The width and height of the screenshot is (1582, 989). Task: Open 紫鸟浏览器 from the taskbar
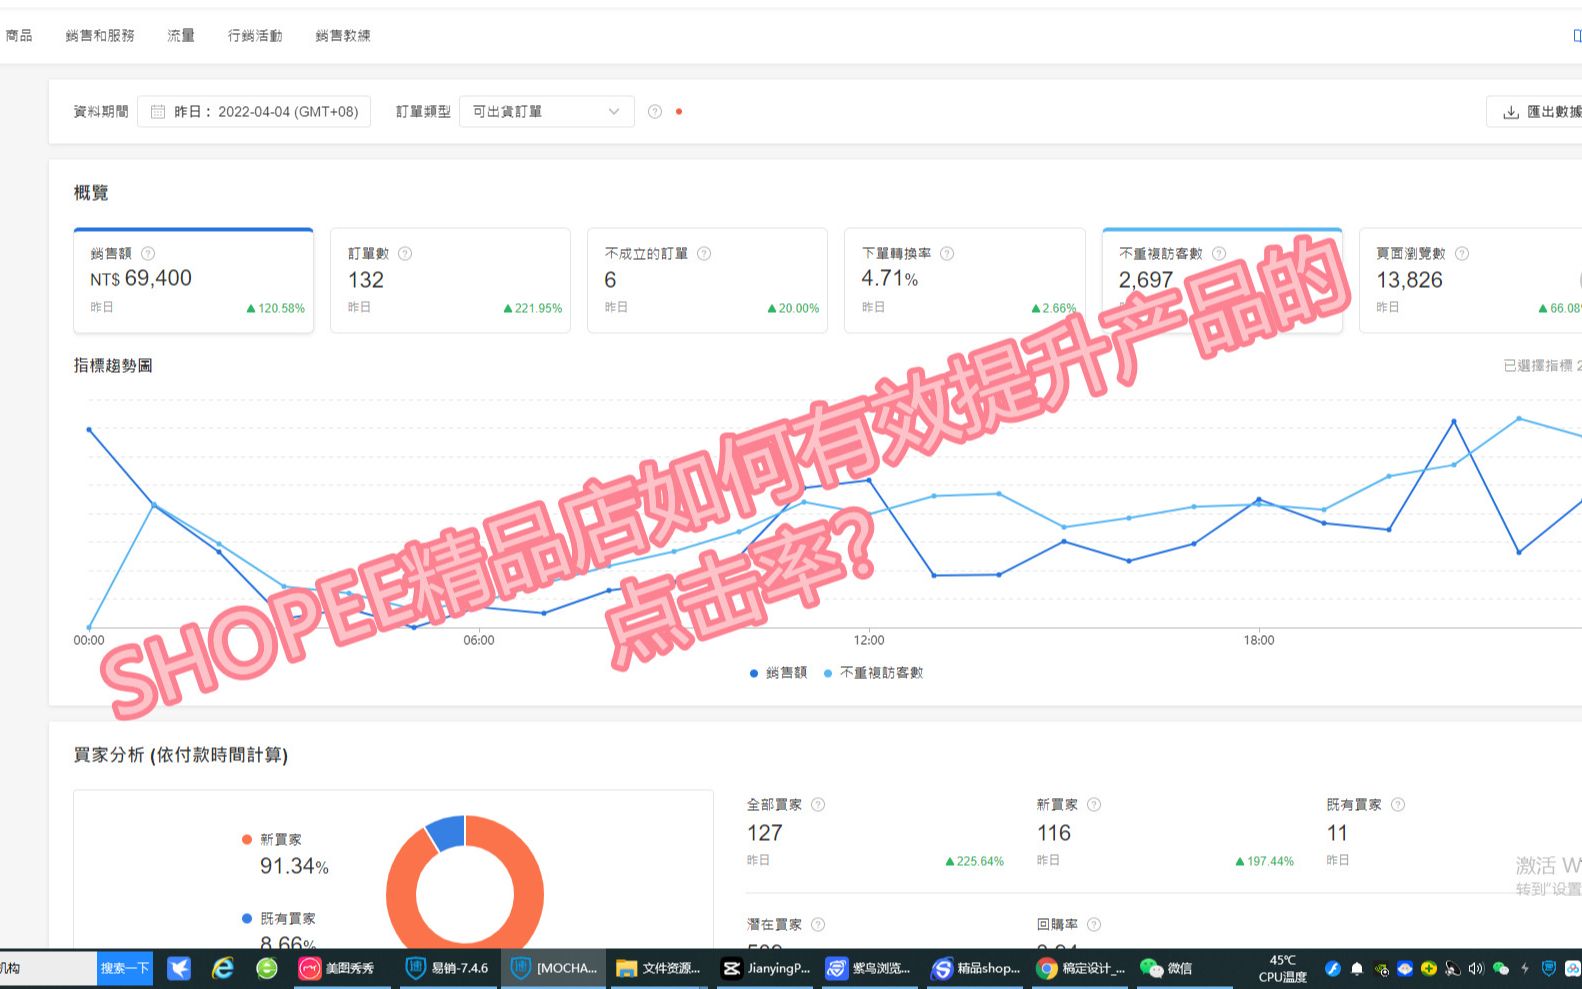[x=868, y=968]
